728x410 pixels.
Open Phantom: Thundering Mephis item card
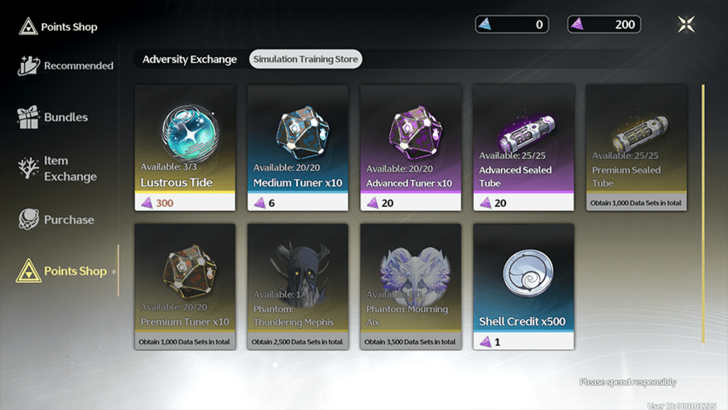[298, 286]
